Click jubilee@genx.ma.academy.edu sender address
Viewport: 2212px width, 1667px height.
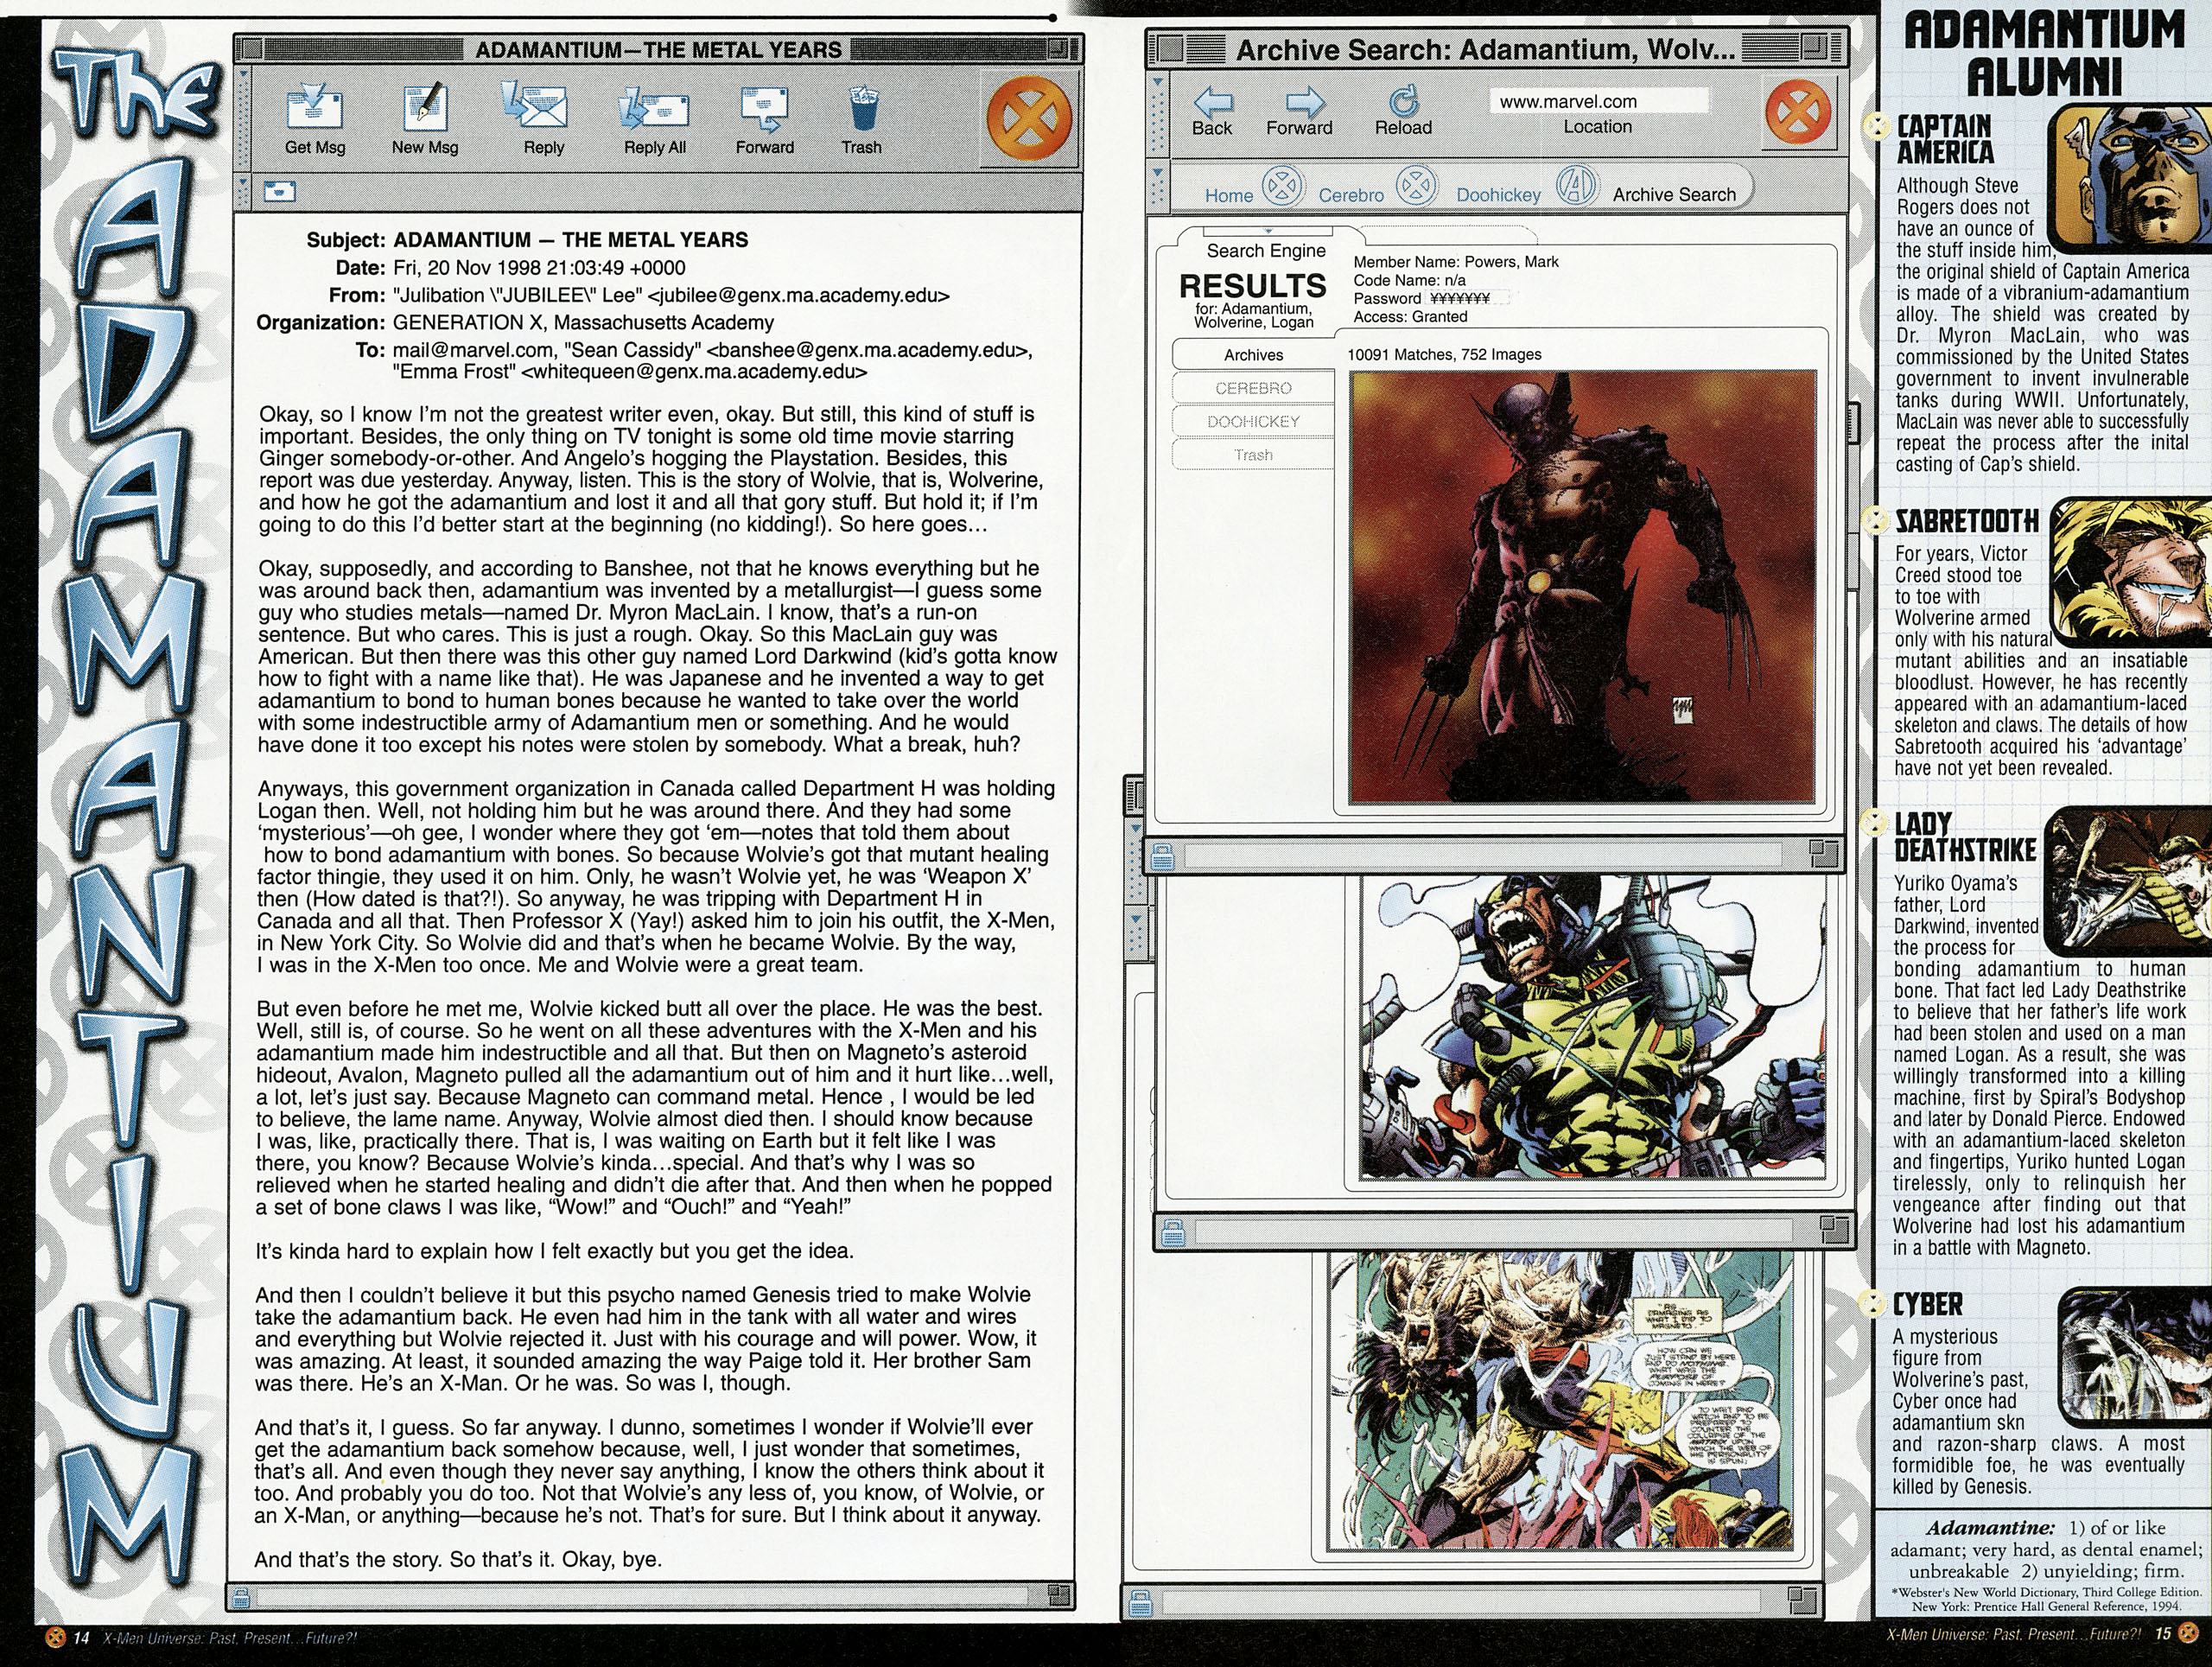(799, 295)
